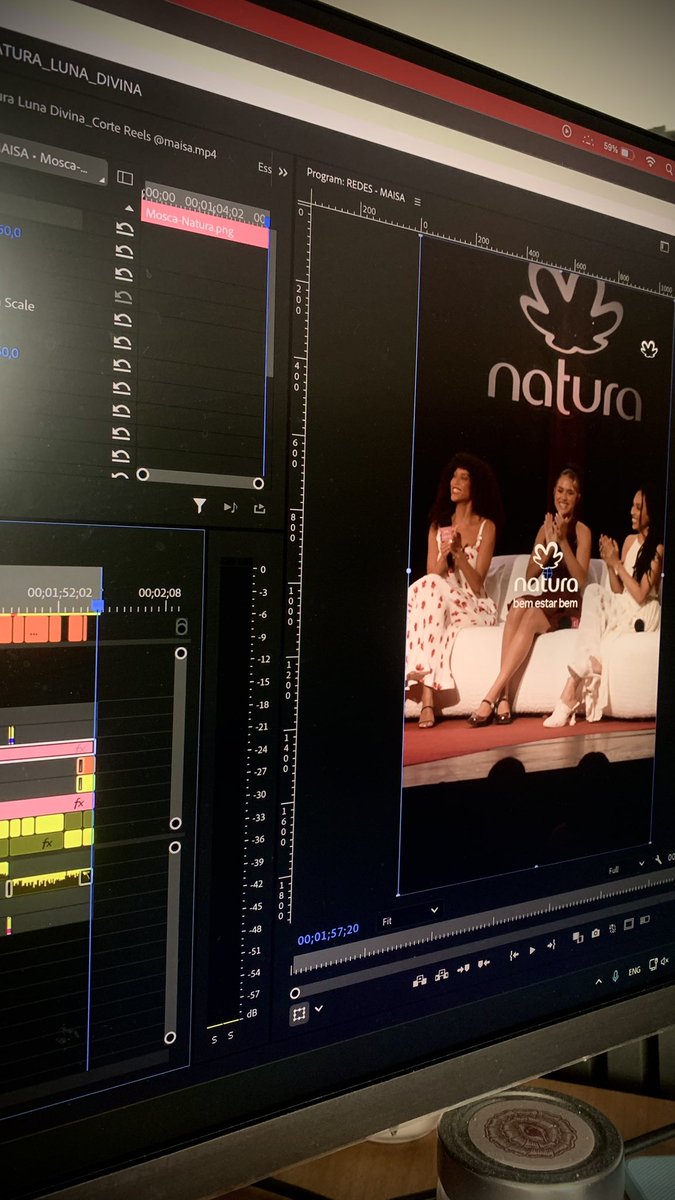Click the panel layout icon left of Ess tab
This screenshot has height=1200, width=675.
click(125, 177)
